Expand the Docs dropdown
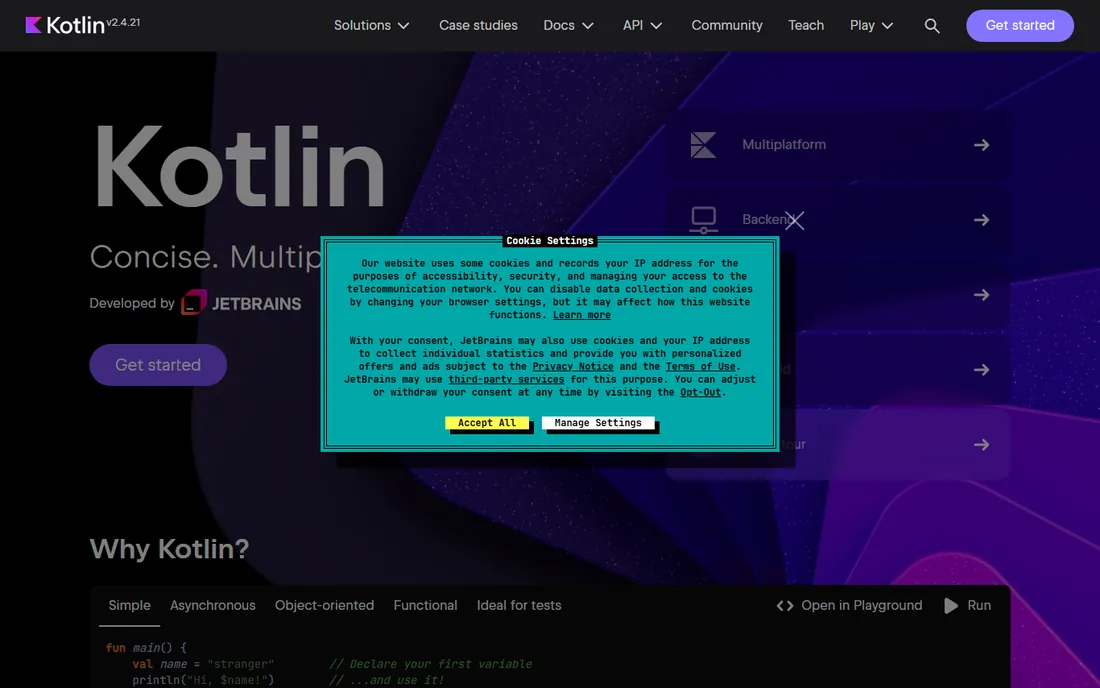 point(568,25)
